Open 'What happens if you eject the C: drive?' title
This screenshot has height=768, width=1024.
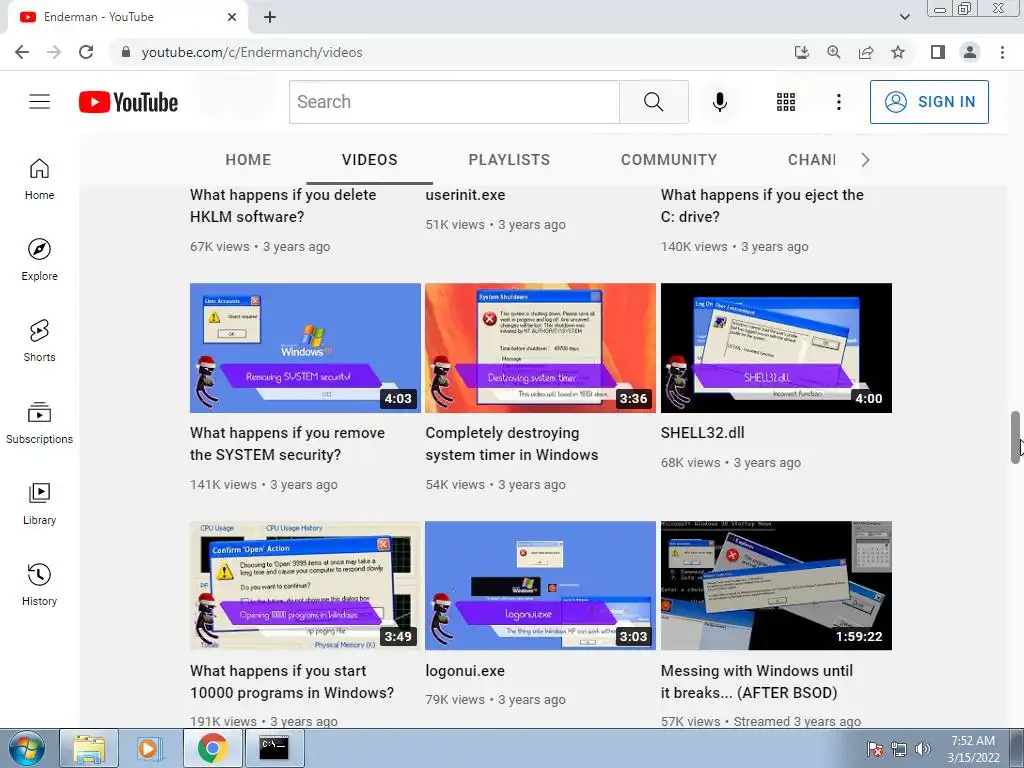coord(762,206)
